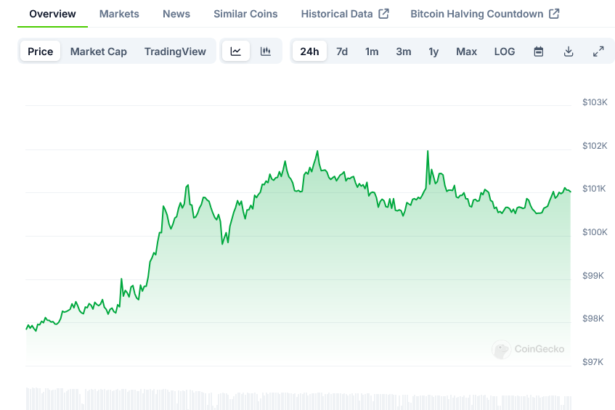Switch to candlestick chart view

point(265,52)
